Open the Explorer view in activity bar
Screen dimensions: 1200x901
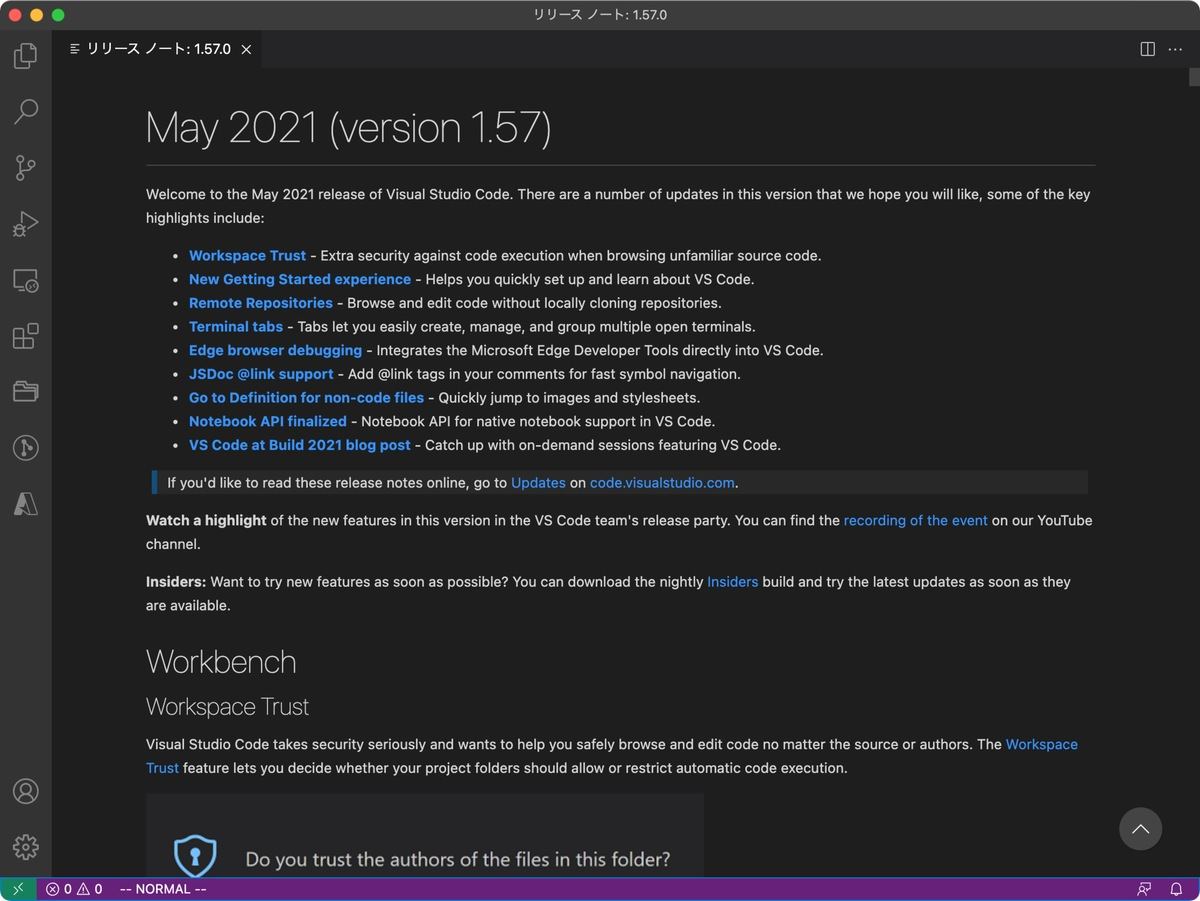(26, 55)
